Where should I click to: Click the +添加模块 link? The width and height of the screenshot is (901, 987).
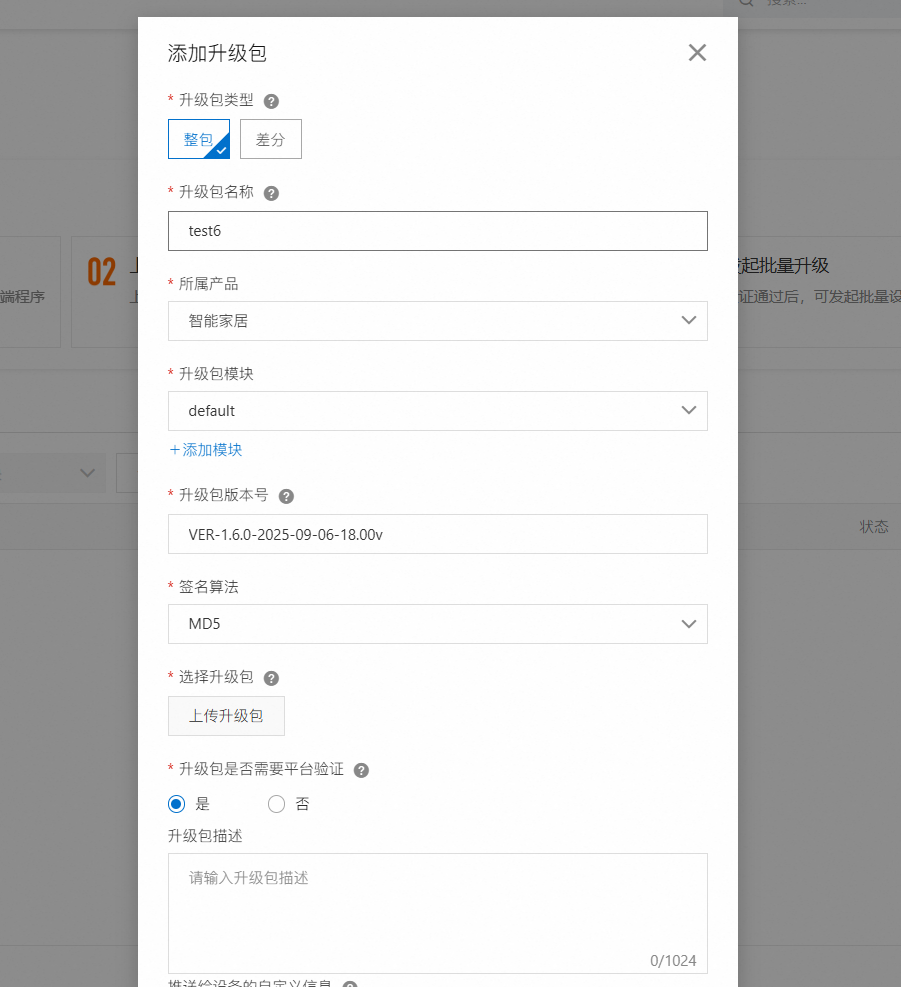(206, 450)
